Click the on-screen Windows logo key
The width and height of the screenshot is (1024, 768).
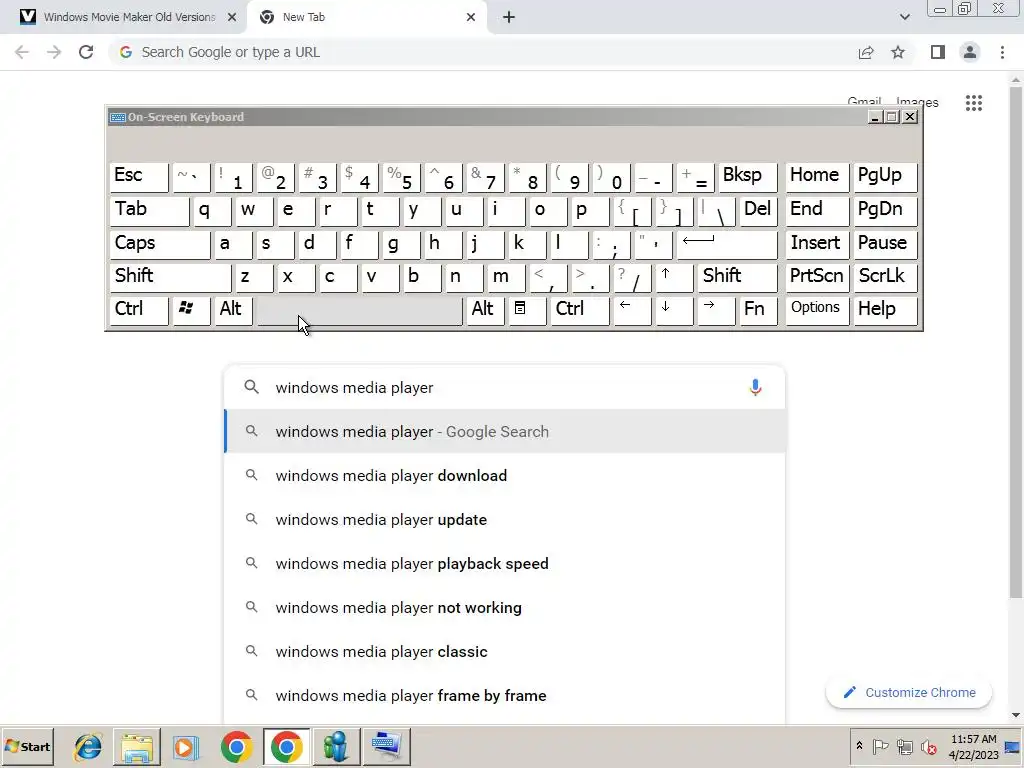(x=191, y=311)
